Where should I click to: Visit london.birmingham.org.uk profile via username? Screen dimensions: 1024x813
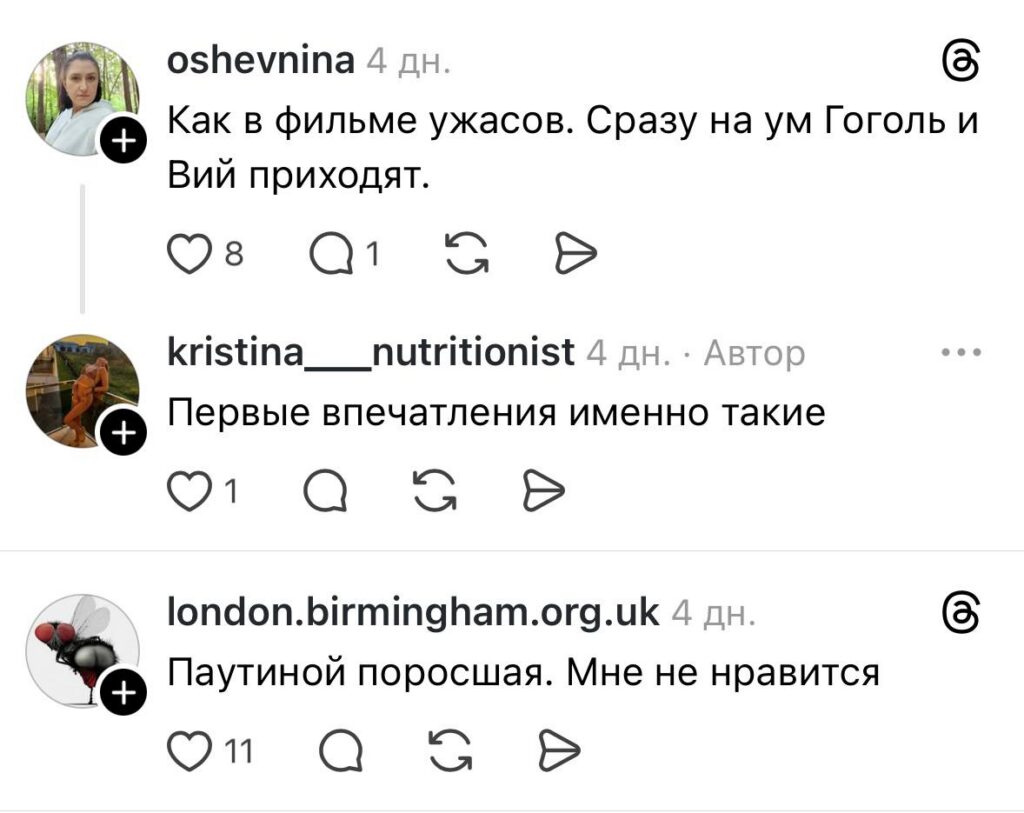click(x=413, y=610)
